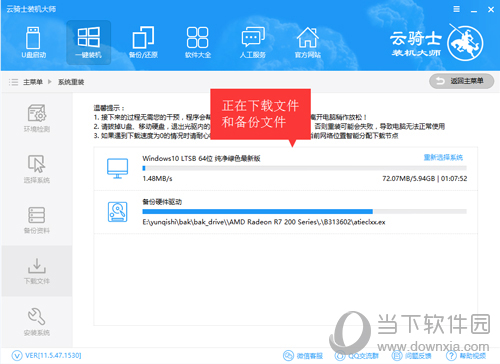The width and height of the screenshot is (500, 364).
Task: Click 系统重装 breadcrumb item
Action: [71, 82]
